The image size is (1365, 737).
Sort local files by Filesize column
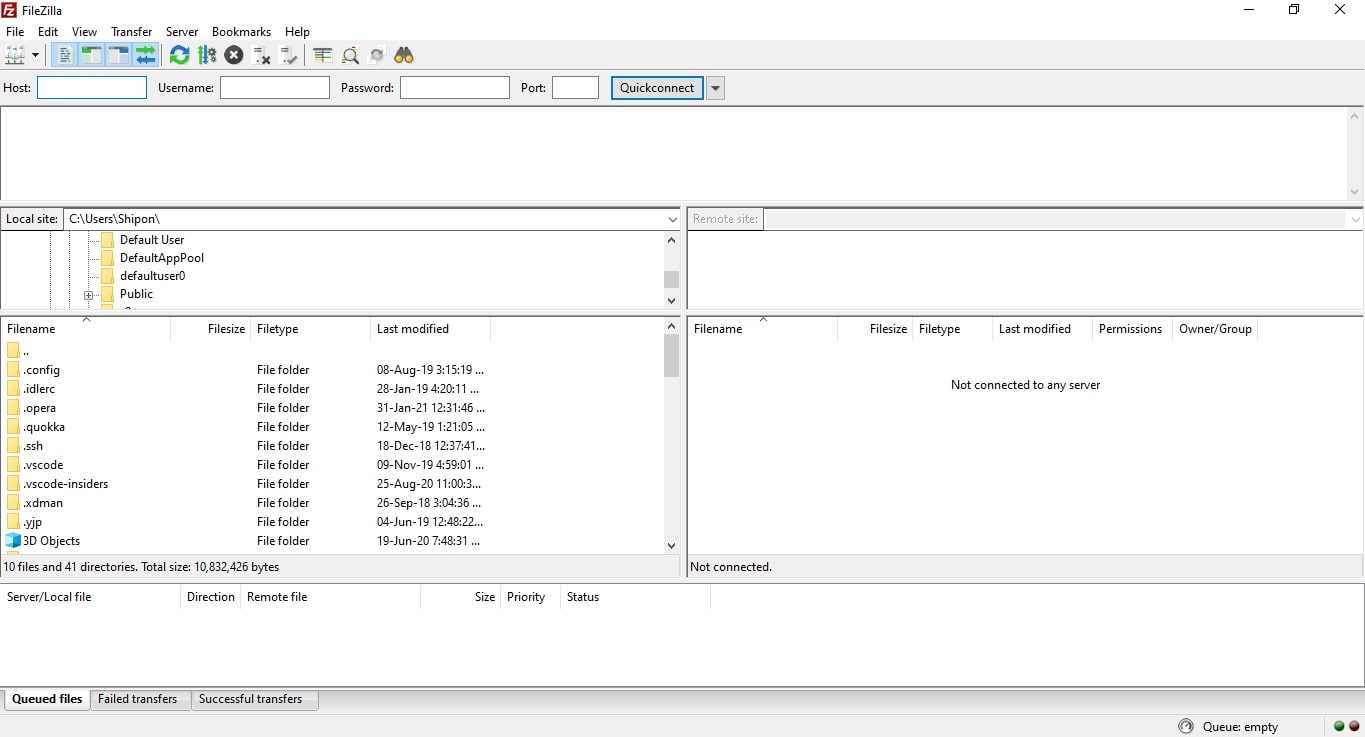click(x=211, y=329)
